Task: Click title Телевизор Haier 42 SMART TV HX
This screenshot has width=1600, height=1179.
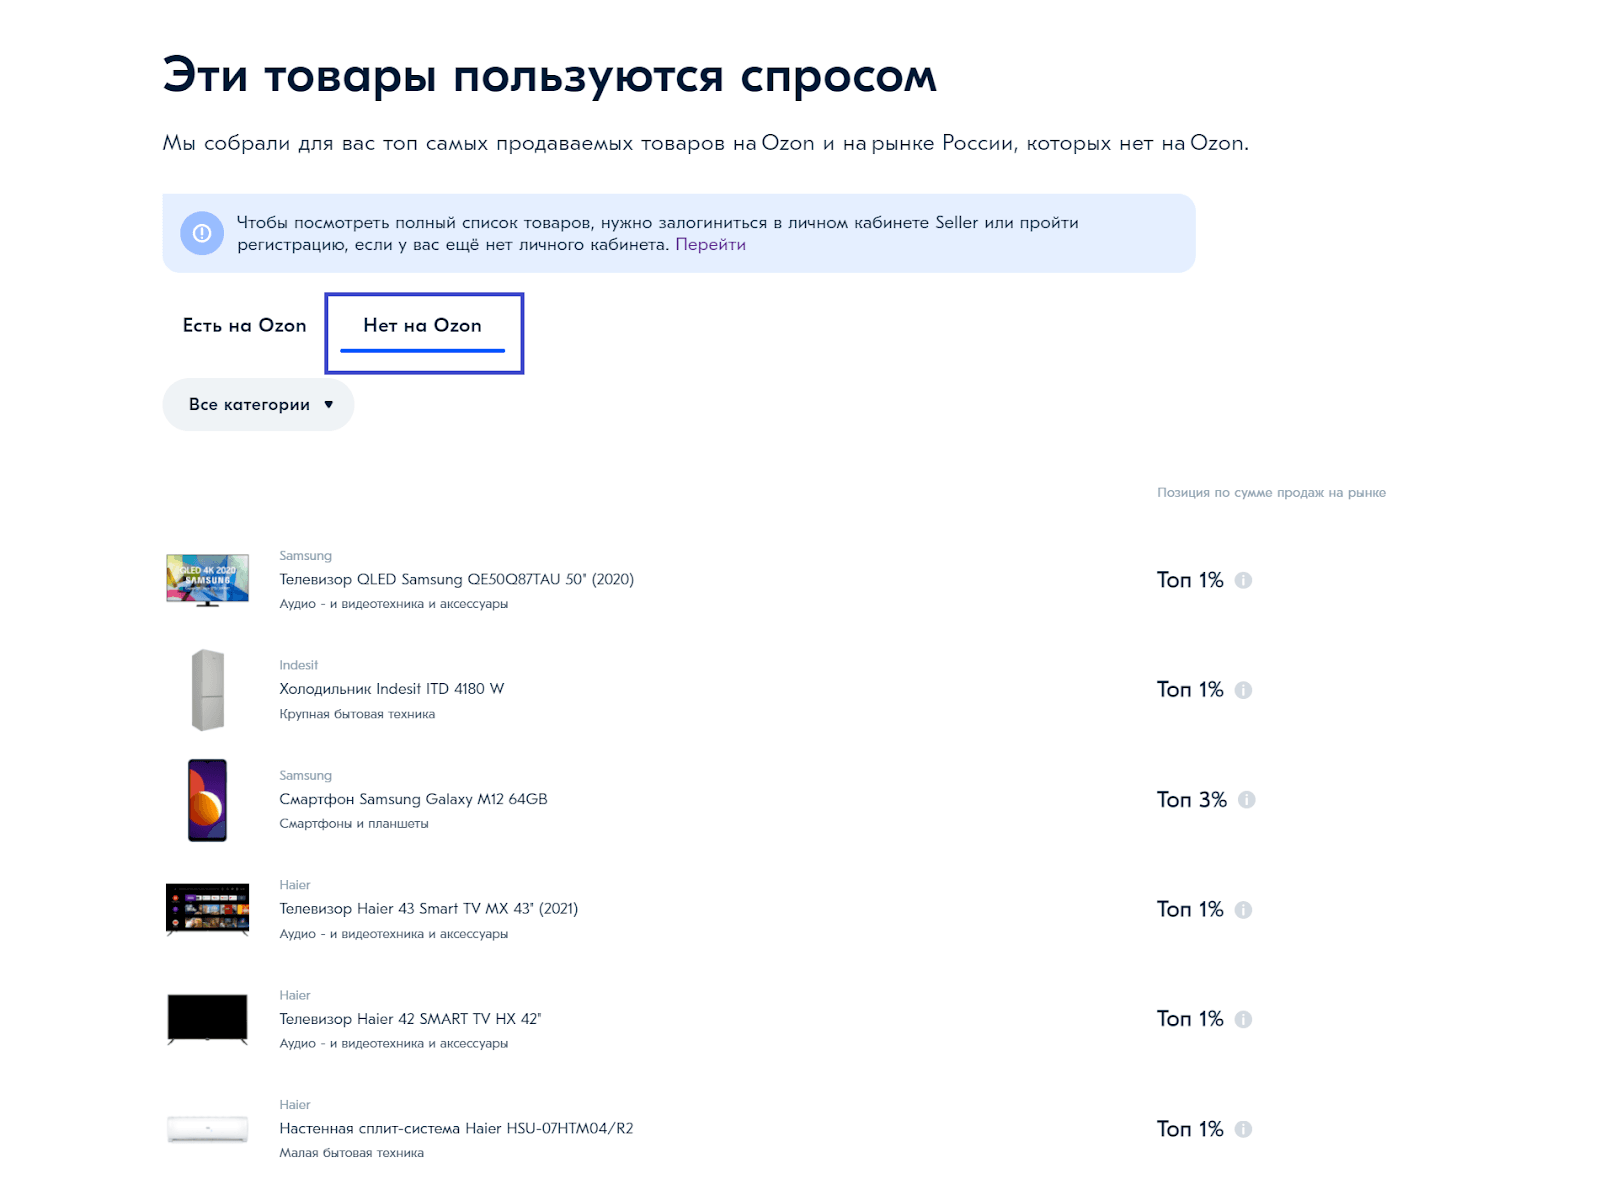Action: pos(410,1019)
